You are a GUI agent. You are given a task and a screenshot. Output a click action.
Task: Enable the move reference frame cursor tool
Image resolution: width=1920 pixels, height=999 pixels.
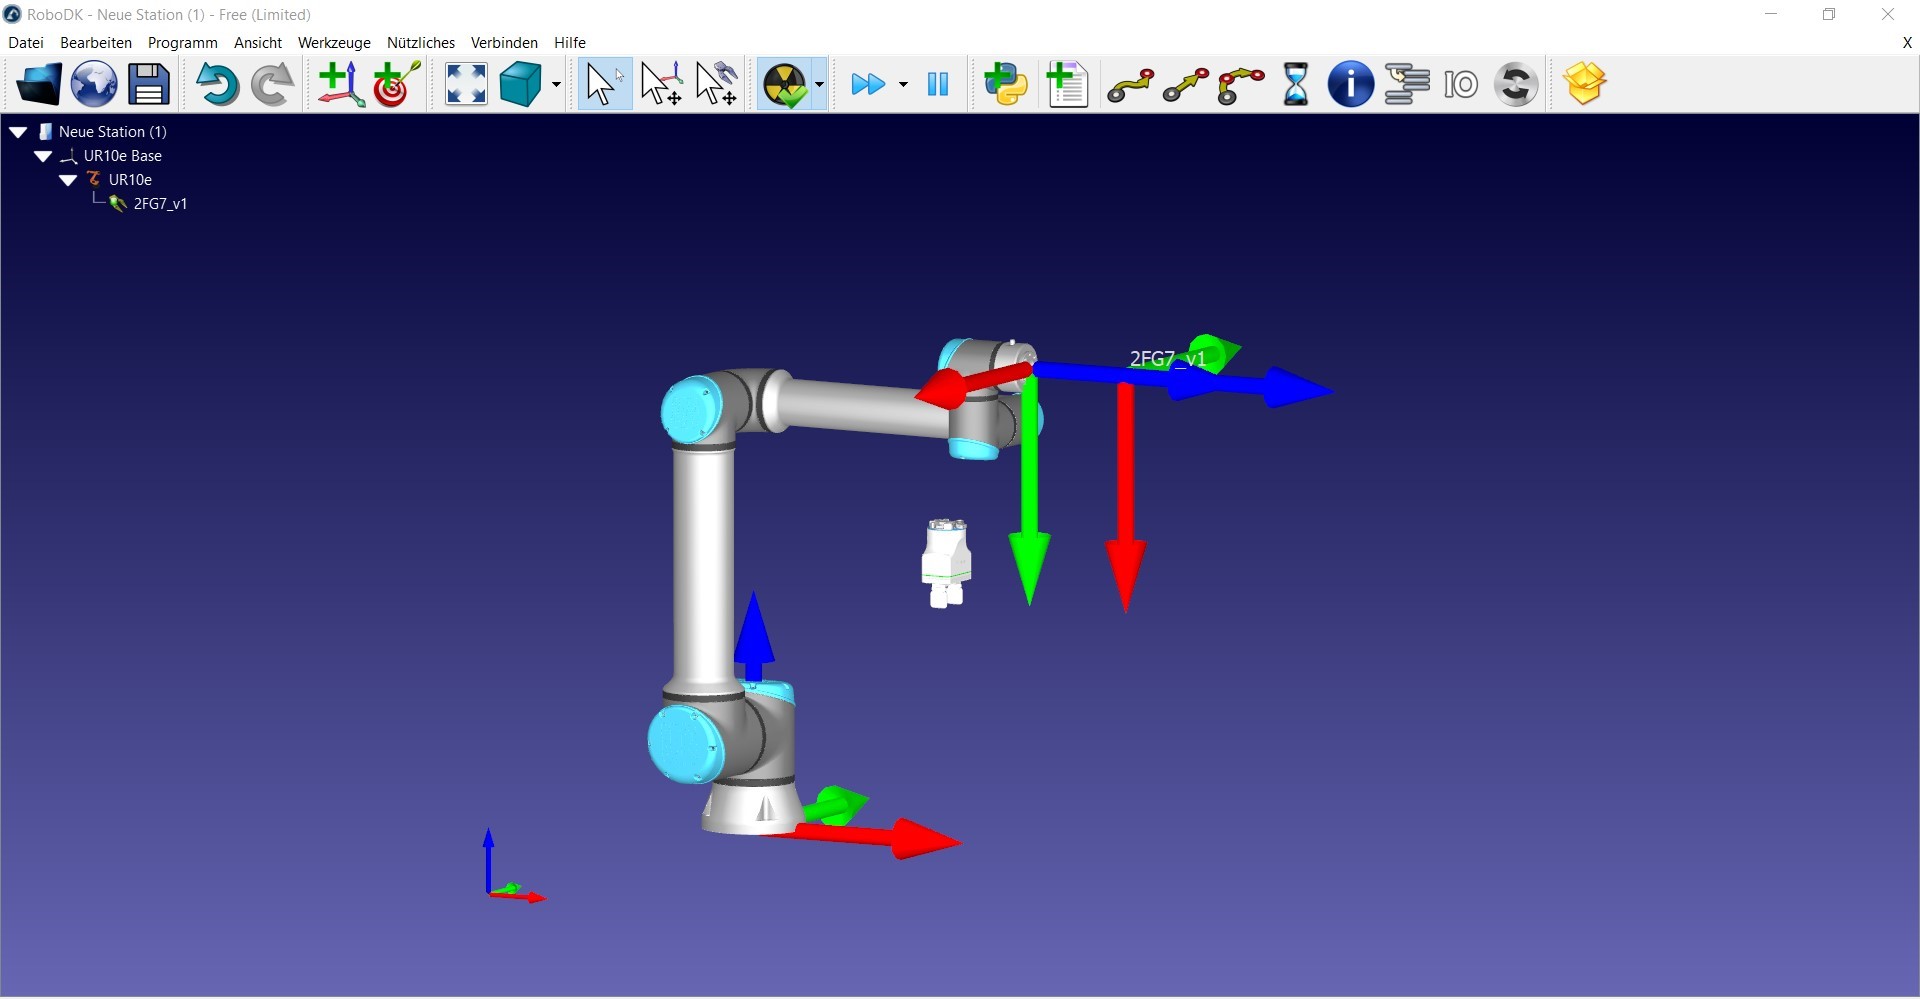[661, 84]
